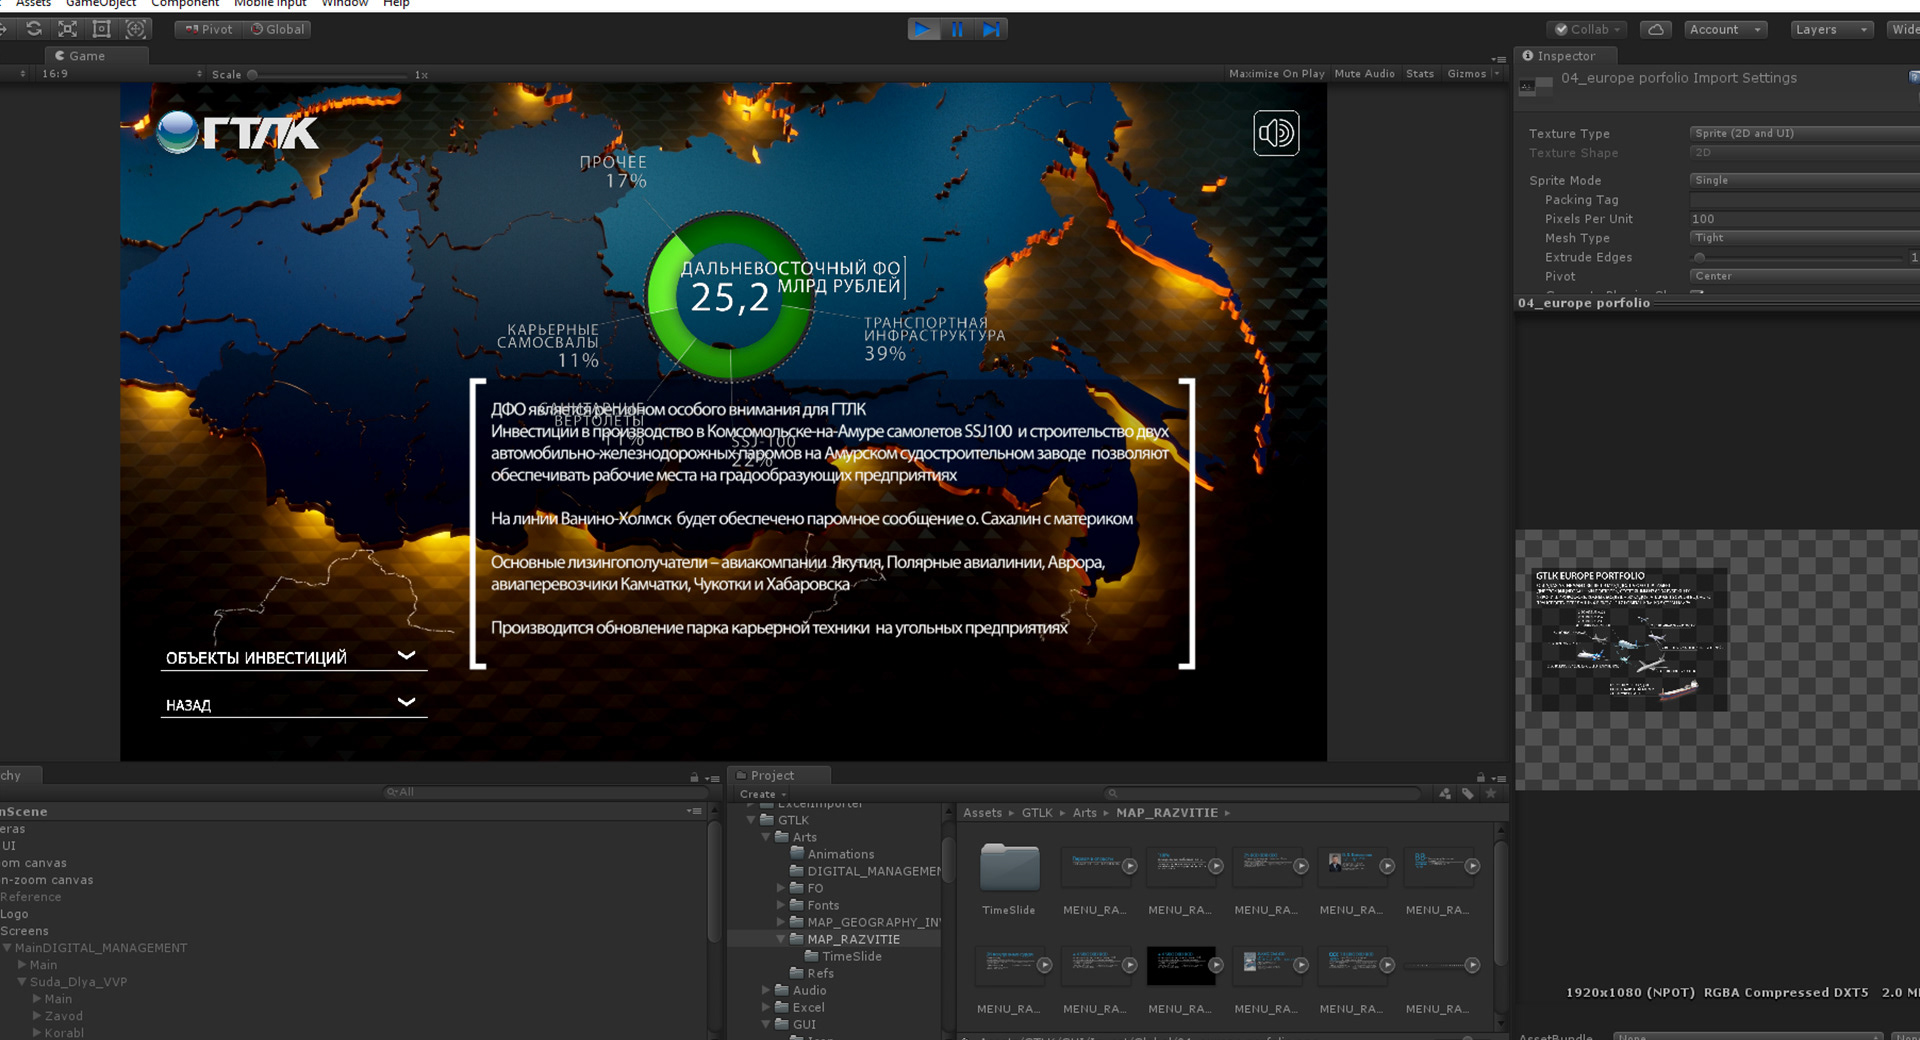Click the green donut chart
The height and width of the screenshot is (1040, 1920).
tap(730, 296)
